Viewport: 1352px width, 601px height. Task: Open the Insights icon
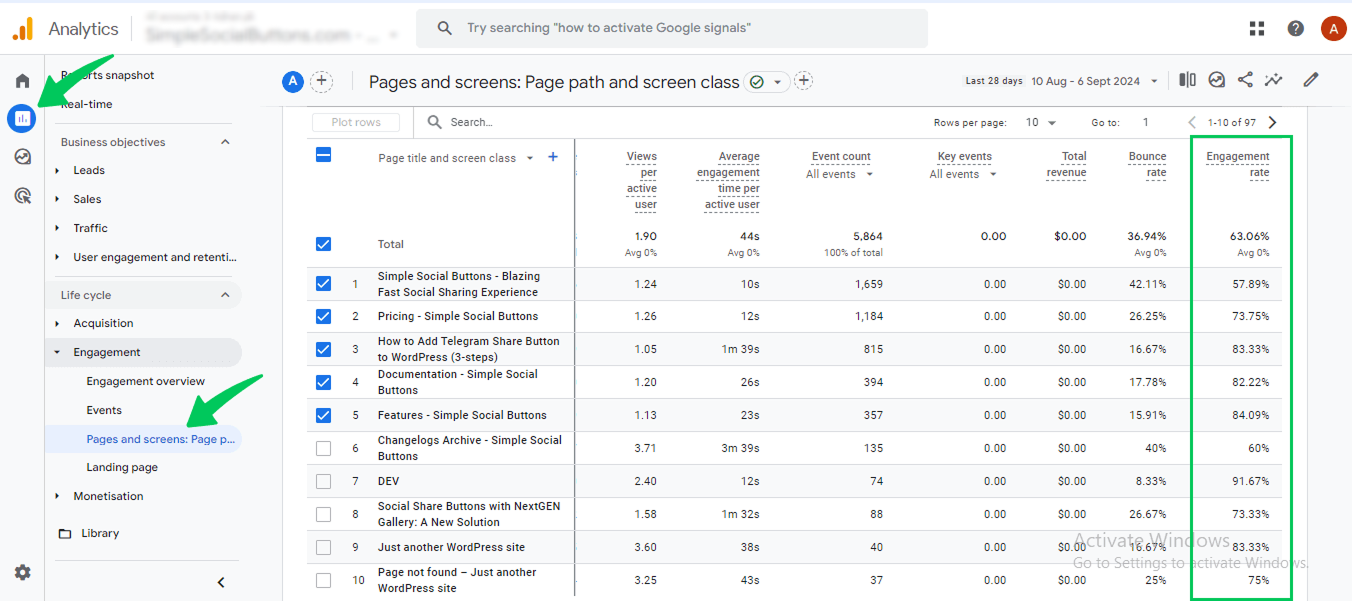[x=1217, y=80]
